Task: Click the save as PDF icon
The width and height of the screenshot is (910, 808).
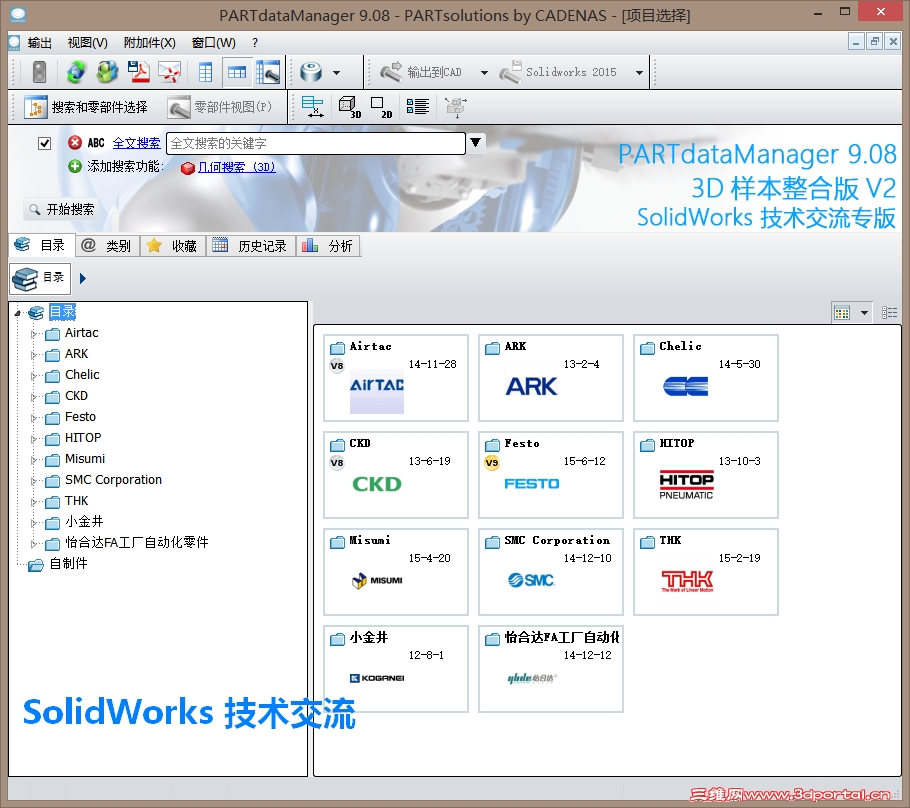Action: pos(139,72)
